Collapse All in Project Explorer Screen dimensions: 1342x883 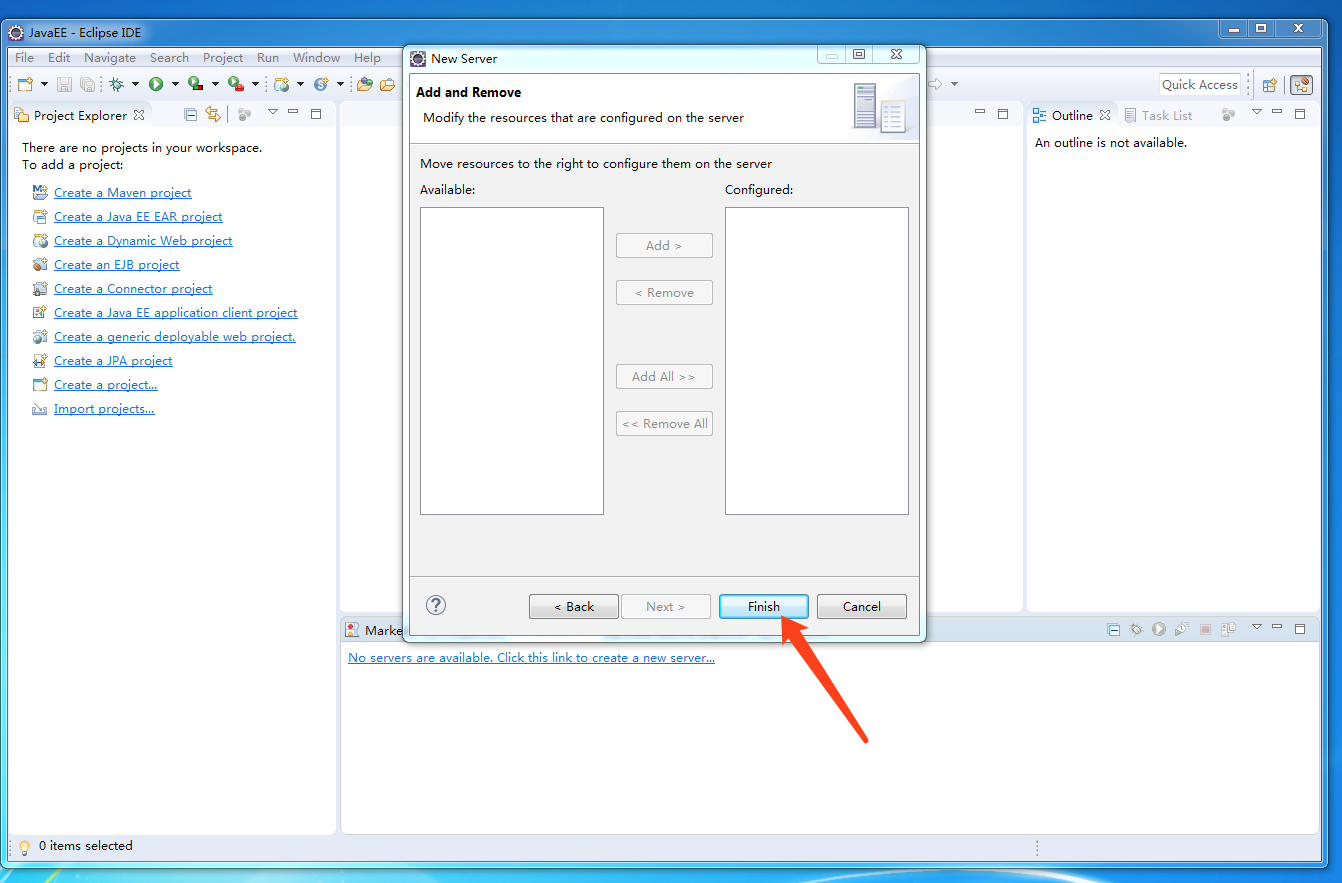[190, 114]
